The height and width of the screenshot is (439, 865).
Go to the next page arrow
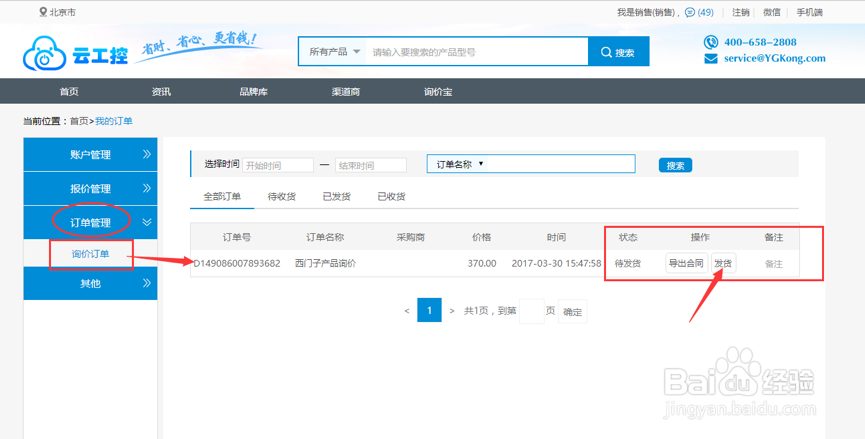[452, 311]
